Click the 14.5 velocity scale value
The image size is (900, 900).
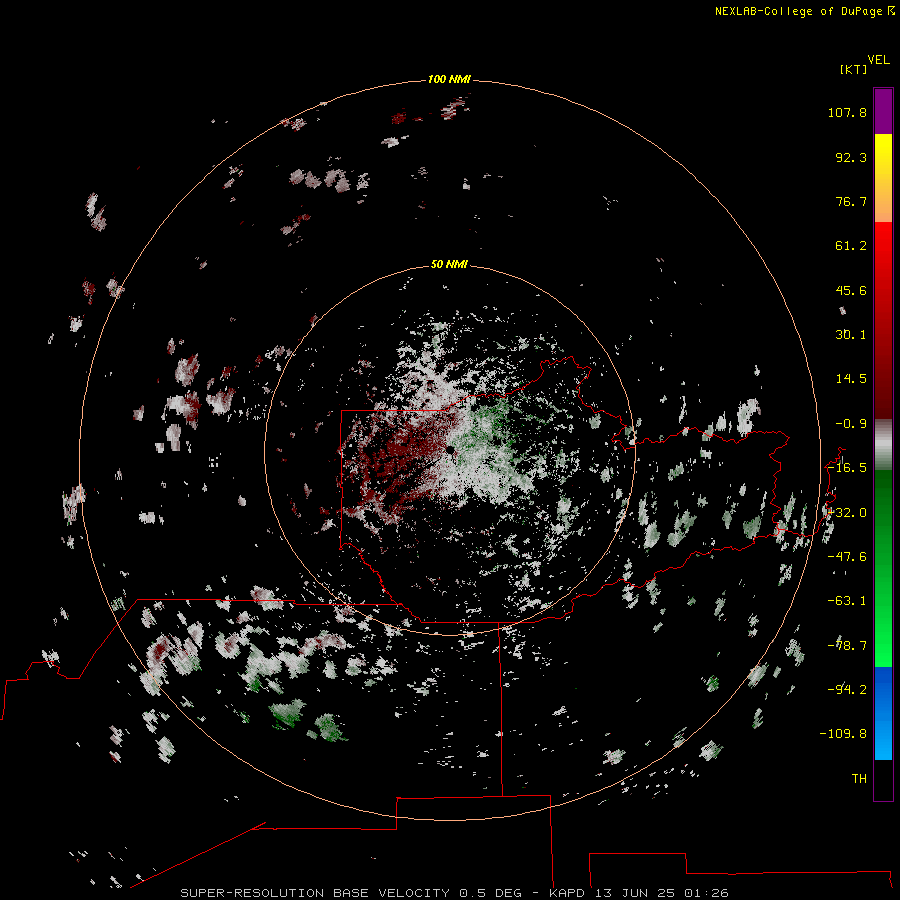(x=851, y=379)
